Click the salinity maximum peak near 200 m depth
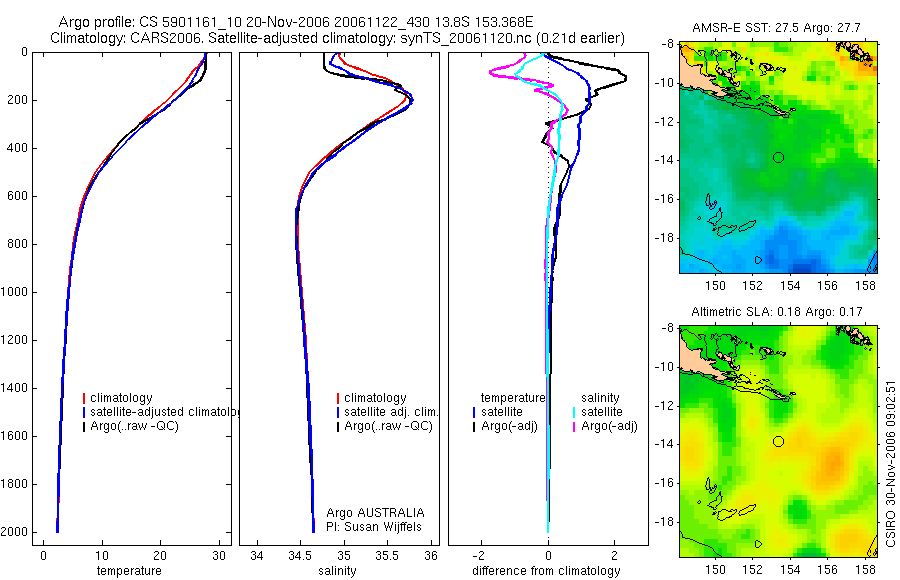The image size is (900, 580). 412,101
